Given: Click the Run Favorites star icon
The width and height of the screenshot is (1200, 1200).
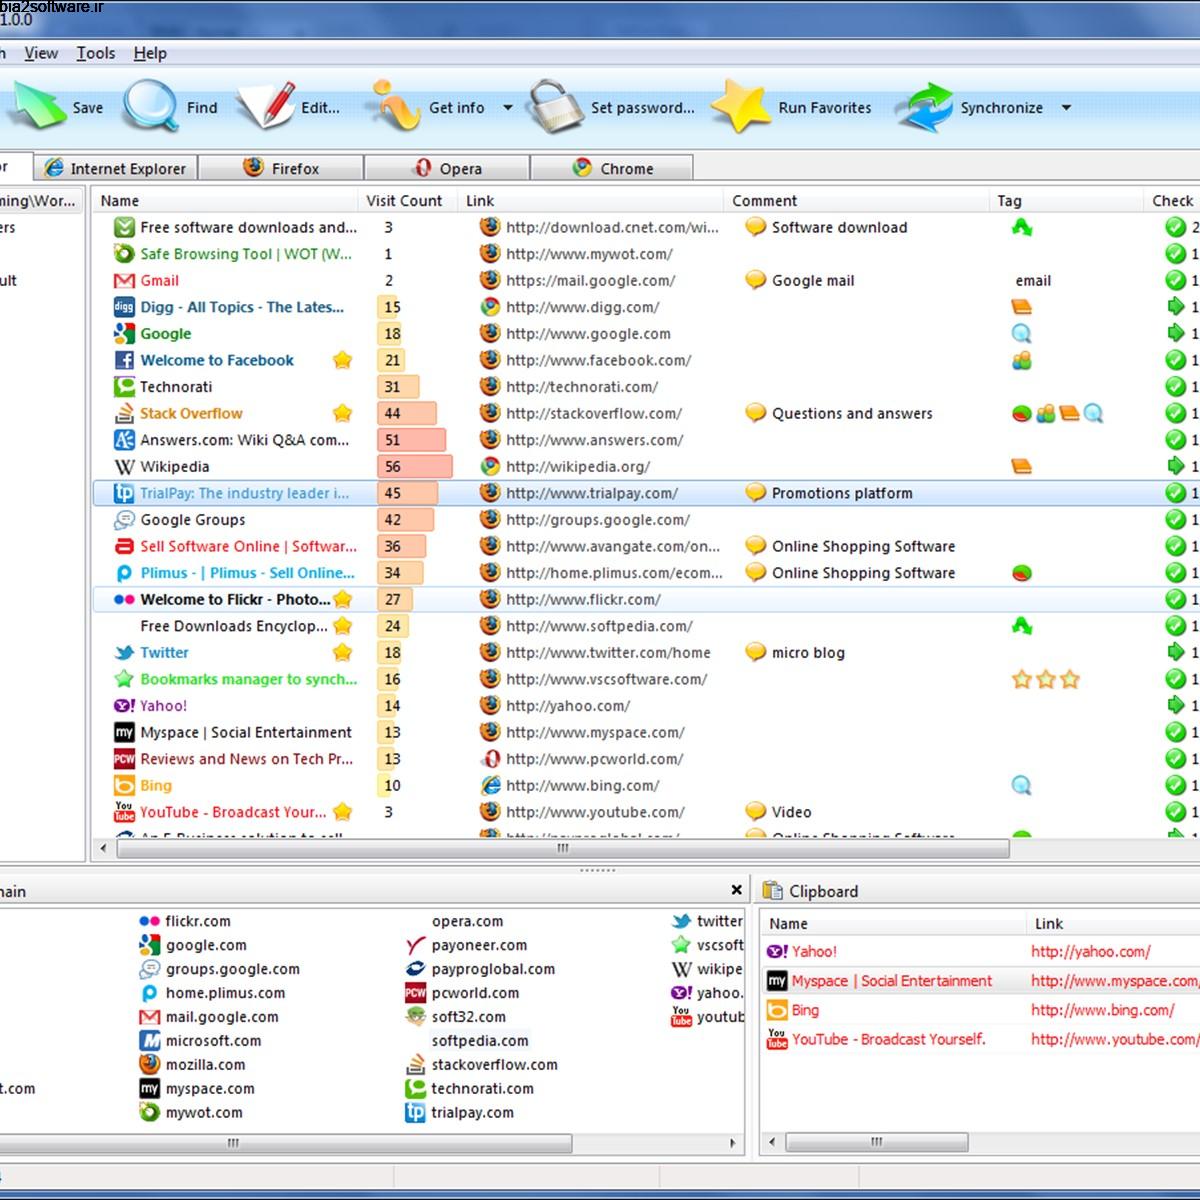Looking at the screenshot, I should pyautogui.click(x=740, y=105).
